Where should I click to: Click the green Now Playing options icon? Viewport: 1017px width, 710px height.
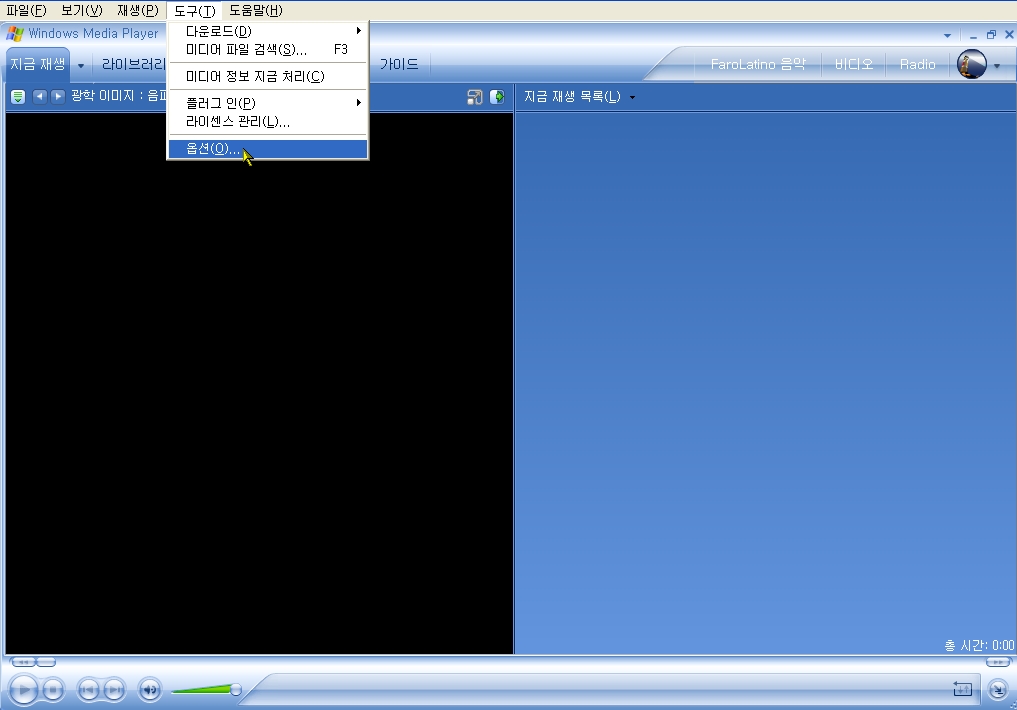point(18,97)
